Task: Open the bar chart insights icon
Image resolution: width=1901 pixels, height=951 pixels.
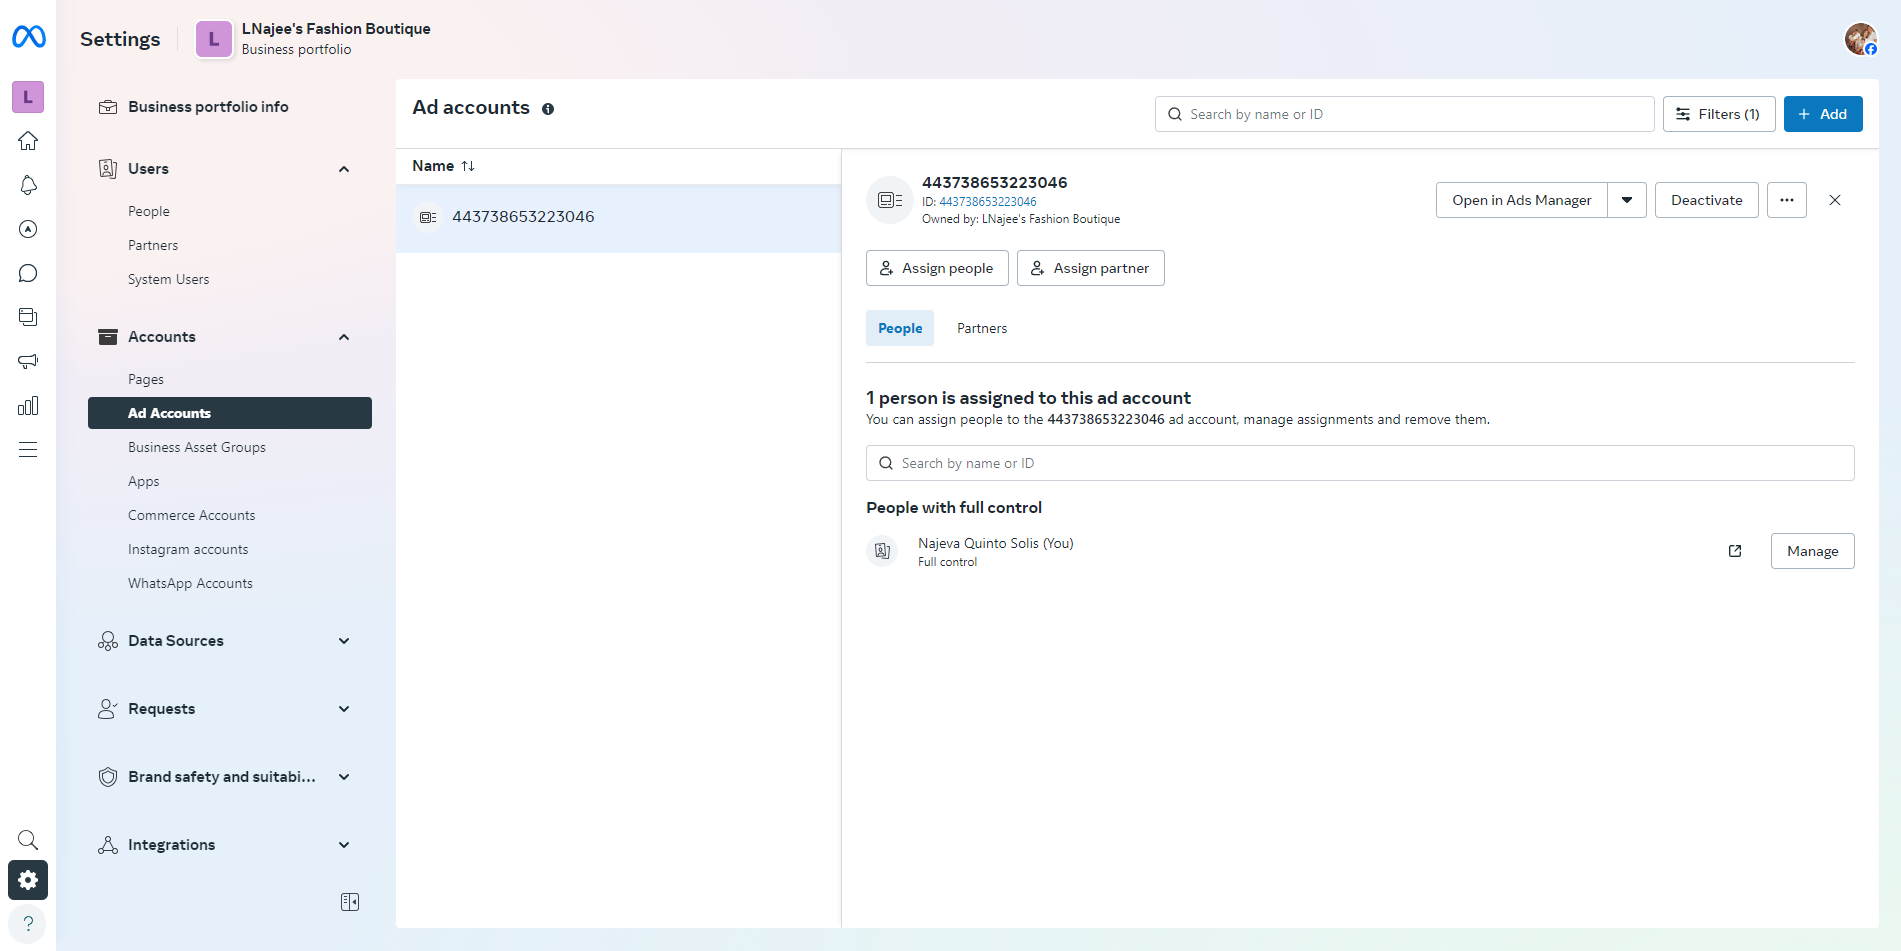Action: (x=28, y=405)
